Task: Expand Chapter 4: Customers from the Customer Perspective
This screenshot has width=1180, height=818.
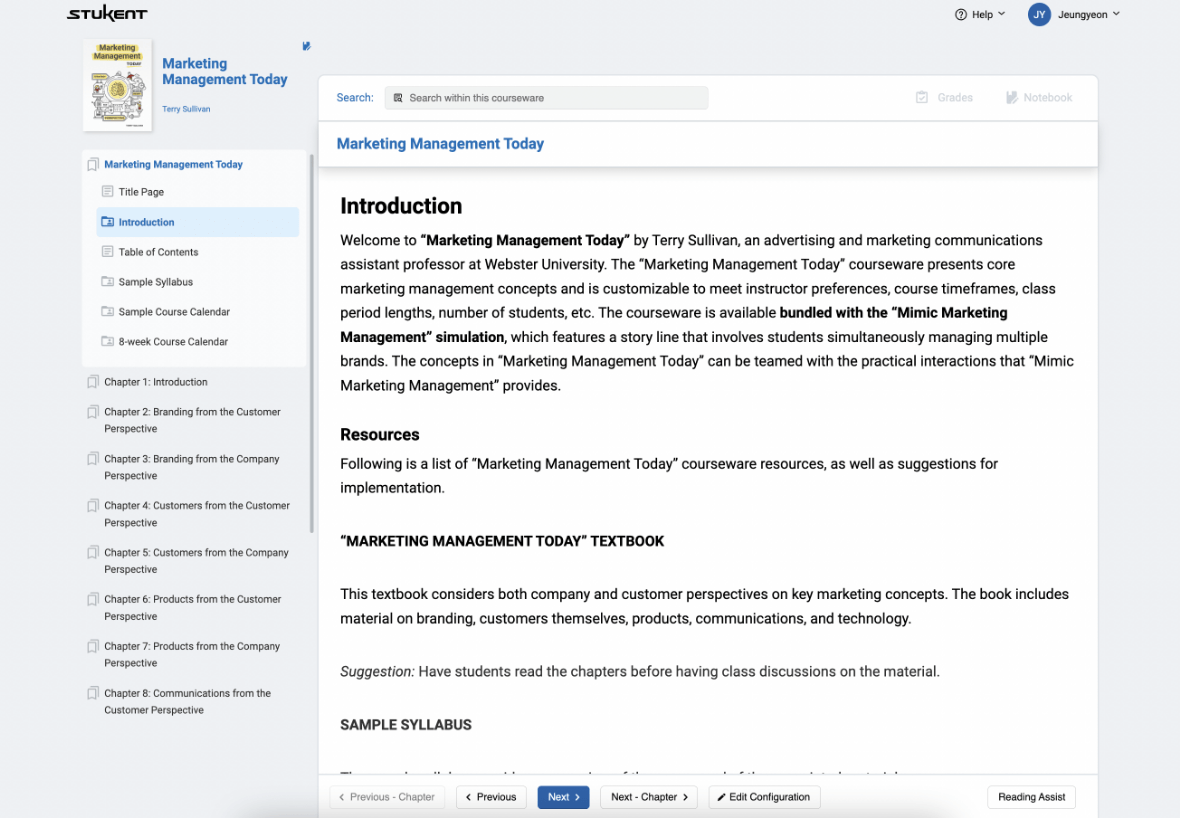Action: pyautogui.click(x=197, y=514)
